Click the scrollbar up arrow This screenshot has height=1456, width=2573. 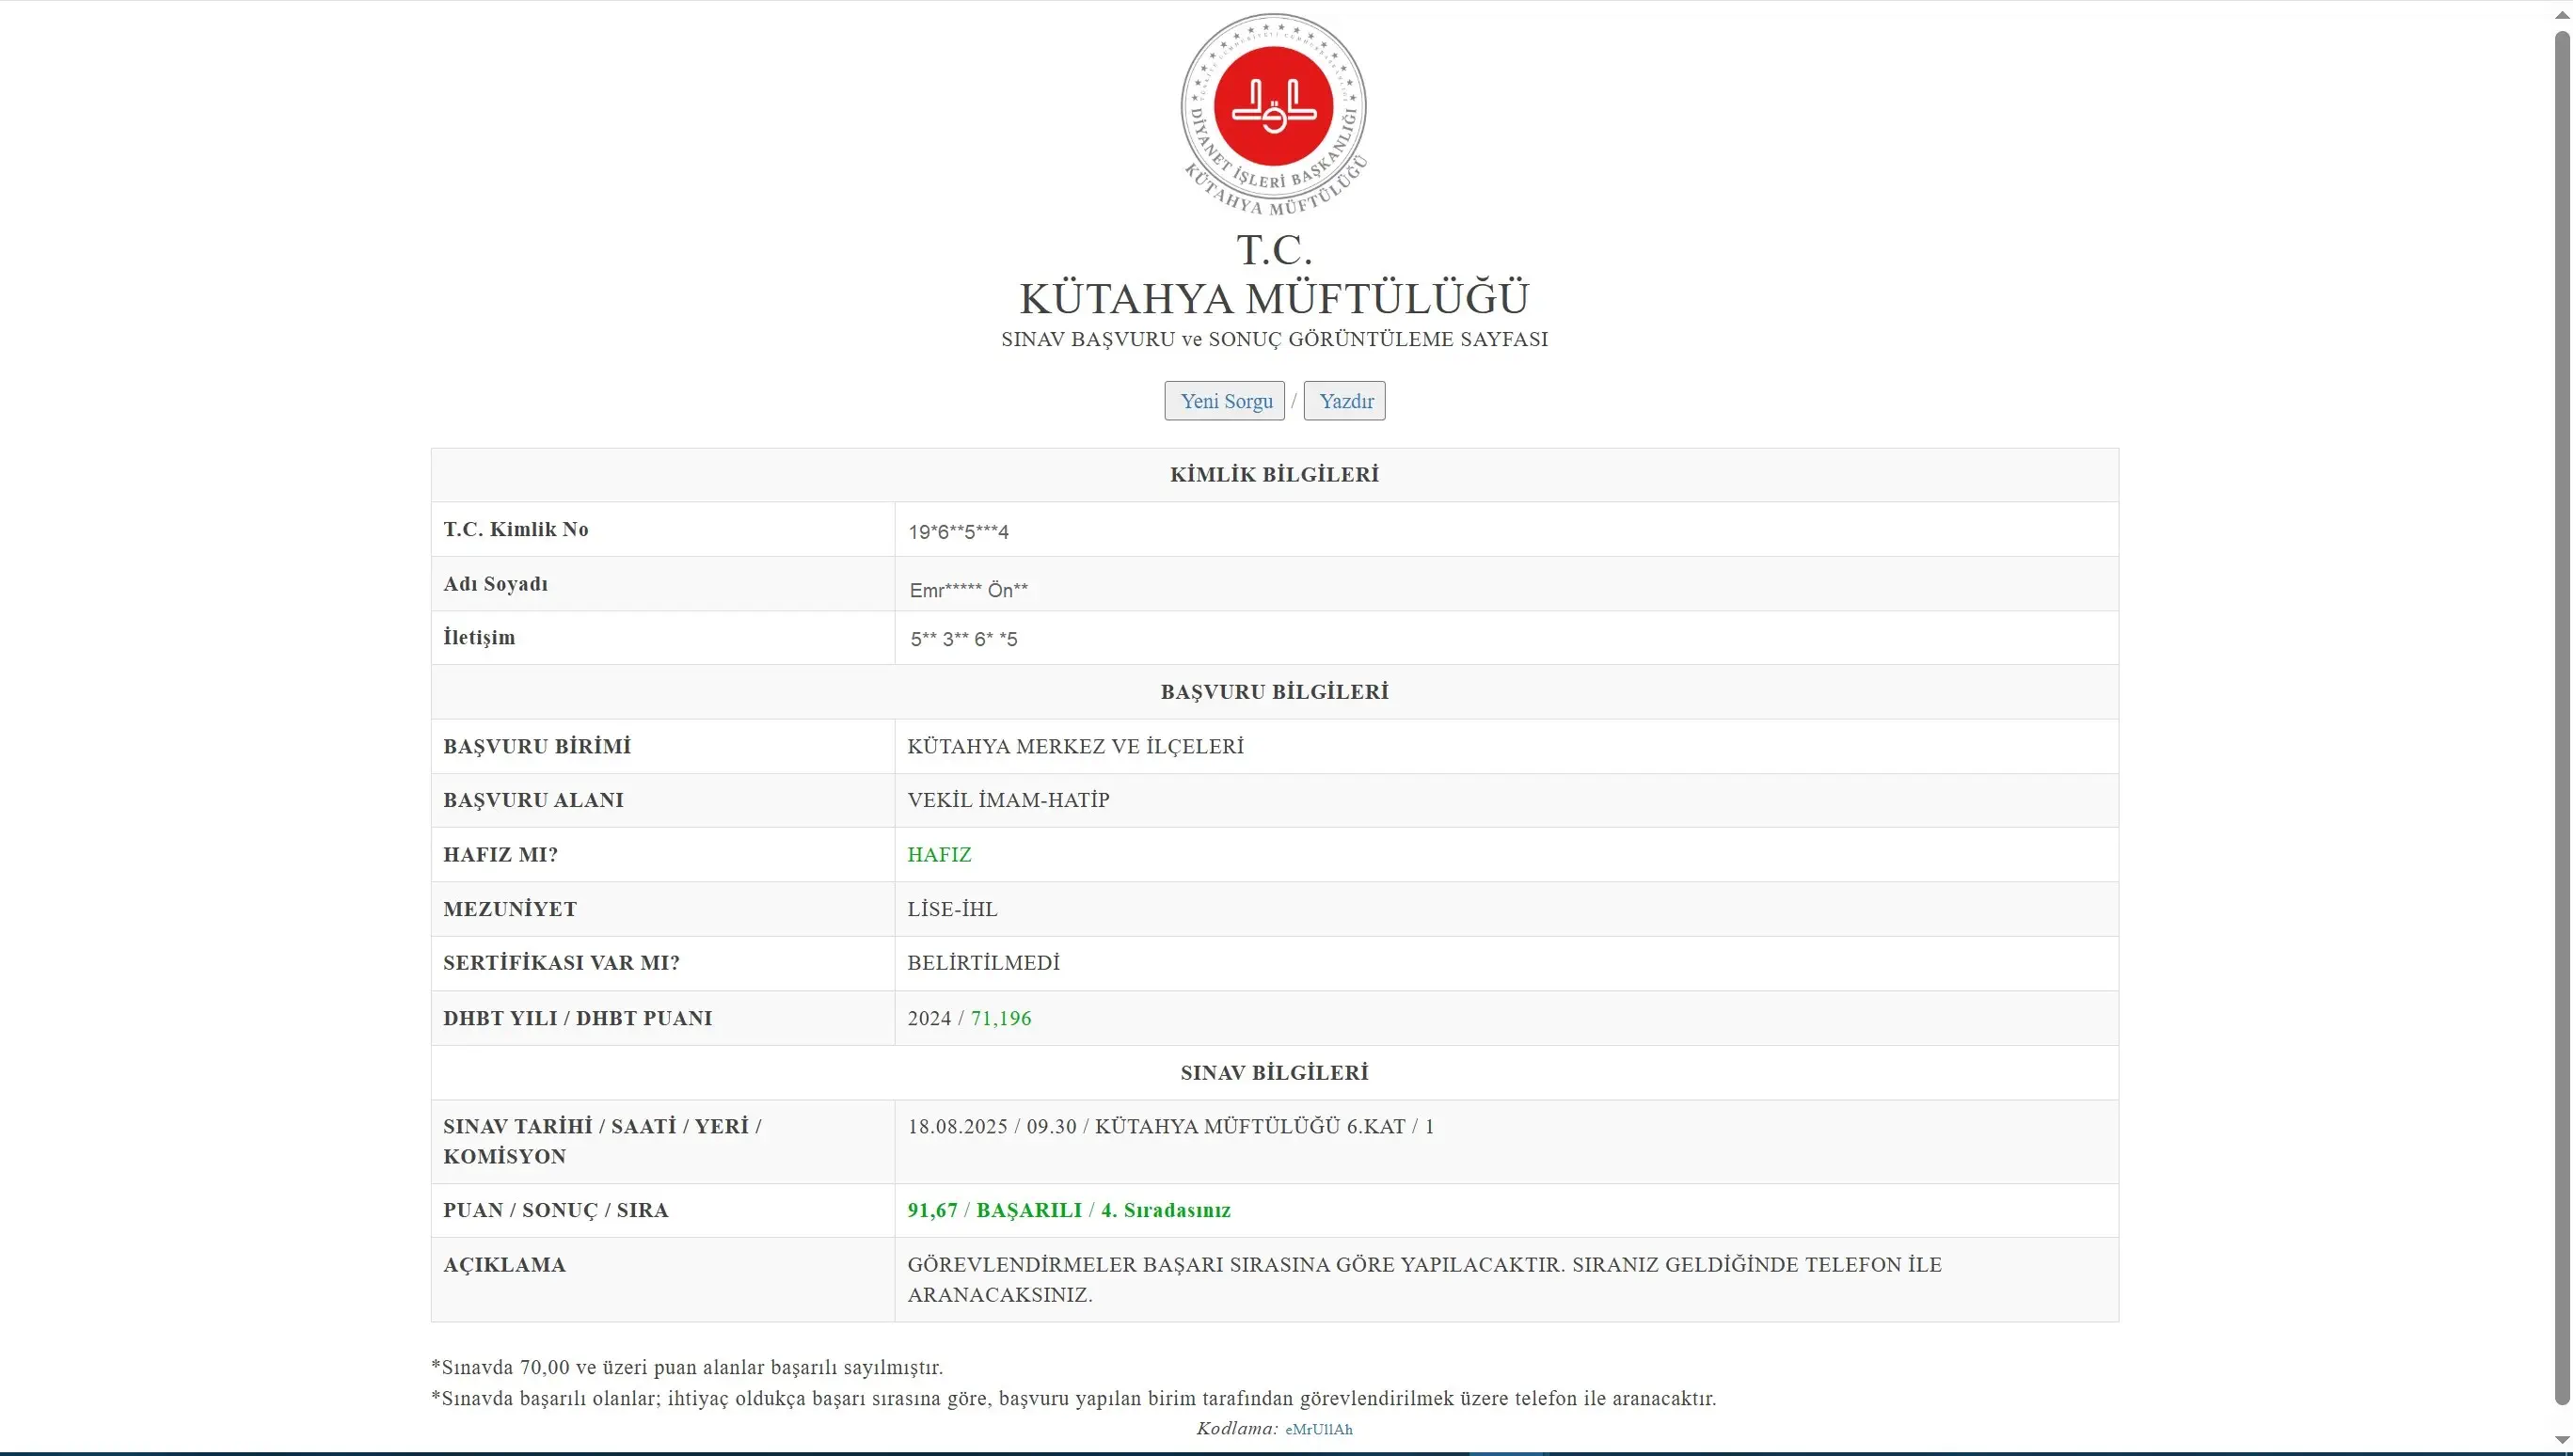point(2561,15)
